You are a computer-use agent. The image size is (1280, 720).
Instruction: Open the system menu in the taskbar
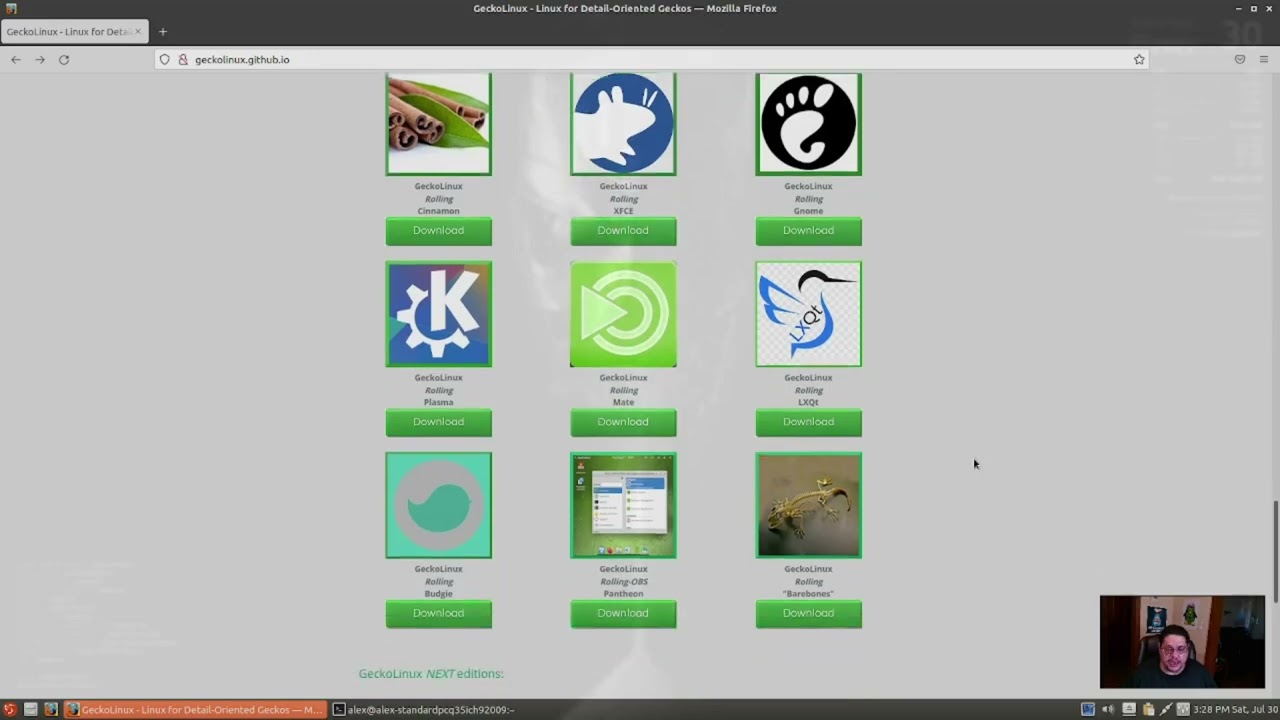point(10,710)
